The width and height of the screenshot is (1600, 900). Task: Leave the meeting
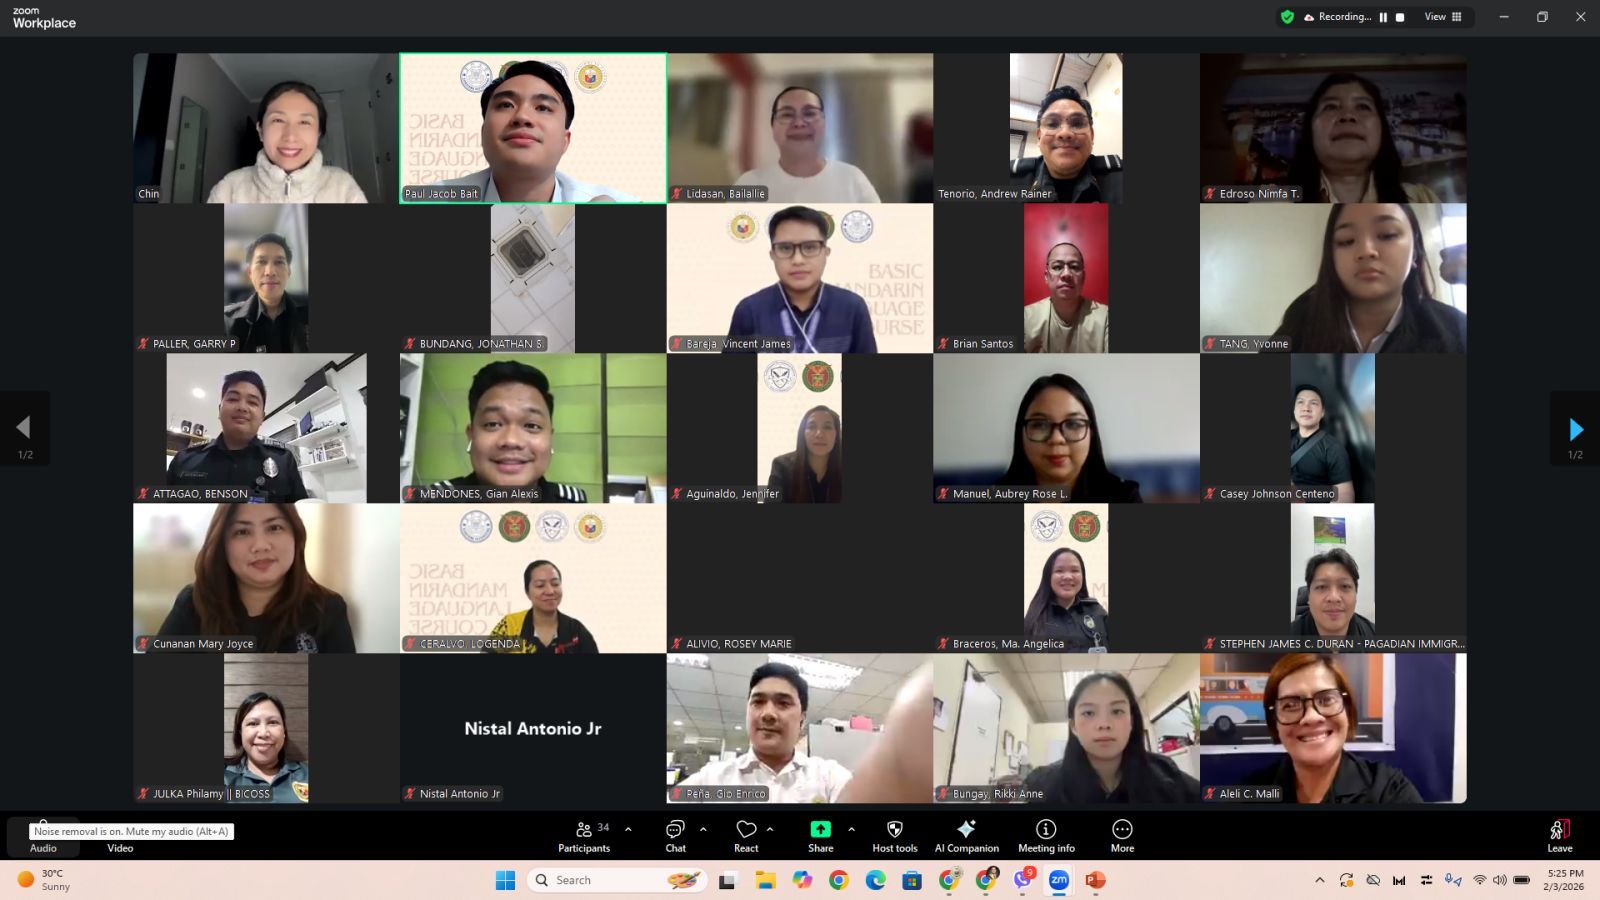1559,836
